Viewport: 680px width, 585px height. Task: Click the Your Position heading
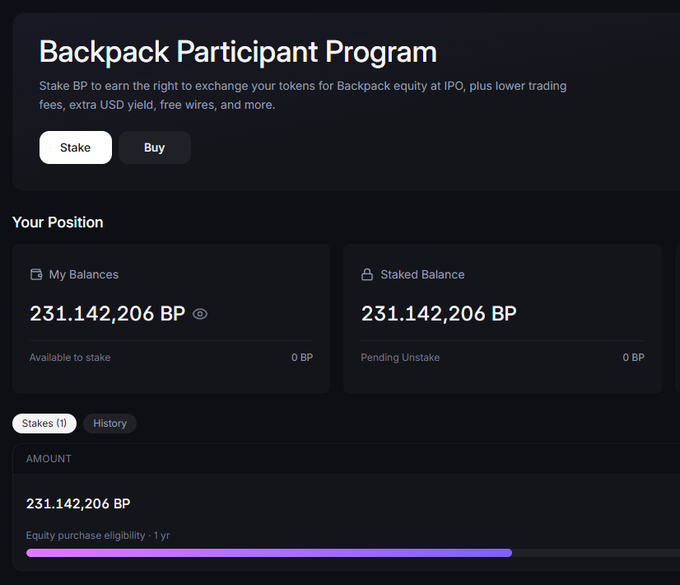[58, 222]
